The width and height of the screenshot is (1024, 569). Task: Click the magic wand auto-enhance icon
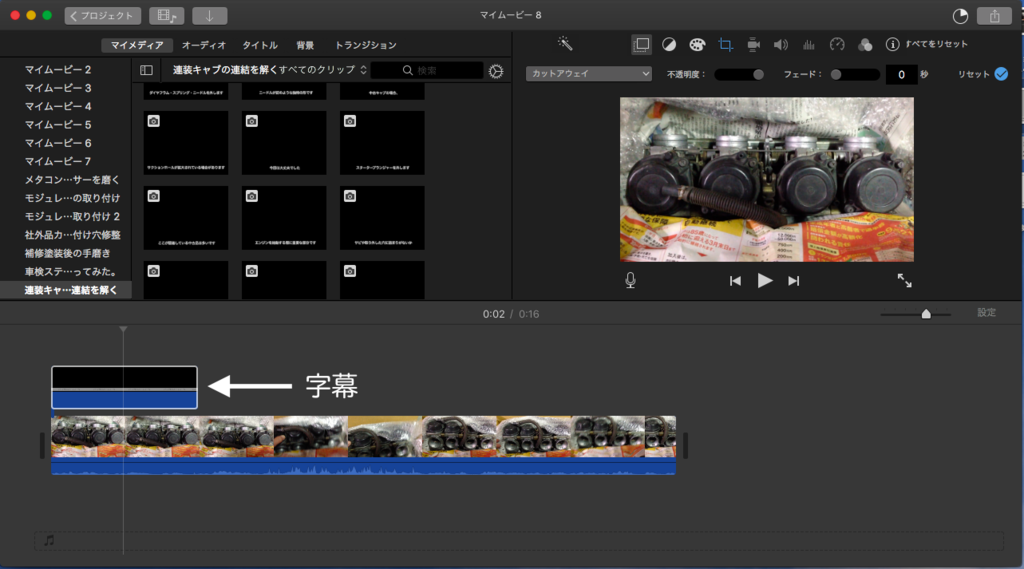tap(565, 44)
